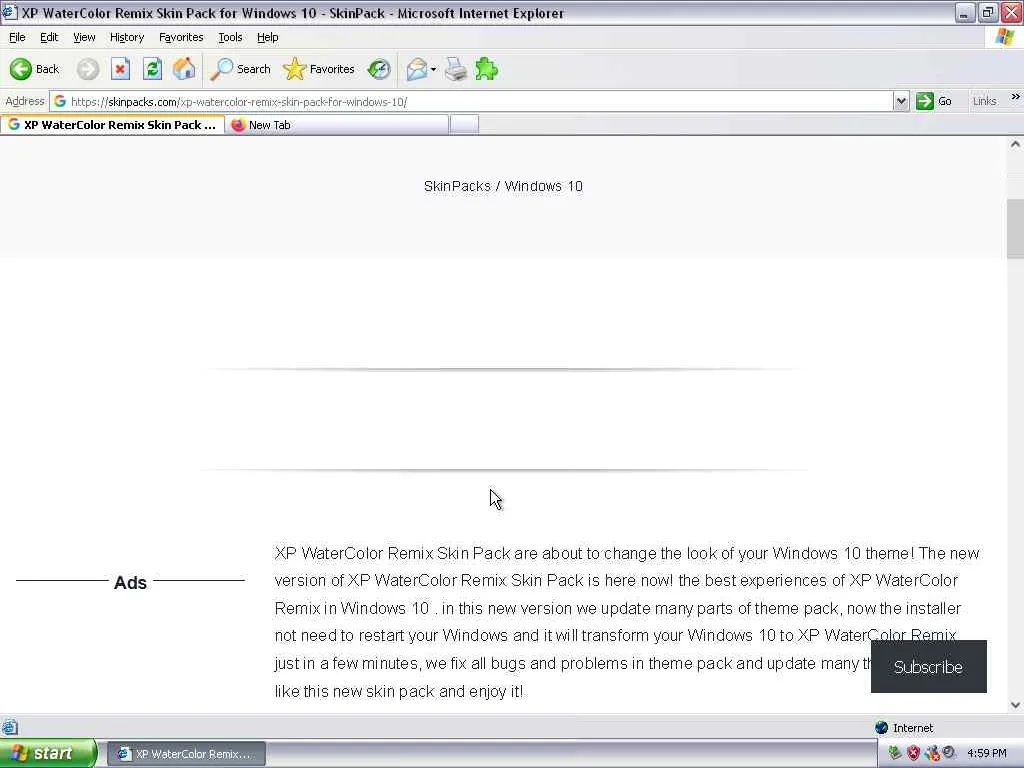
Task: Go back with the green Back arrow
Action: click(x=34, y=69)
